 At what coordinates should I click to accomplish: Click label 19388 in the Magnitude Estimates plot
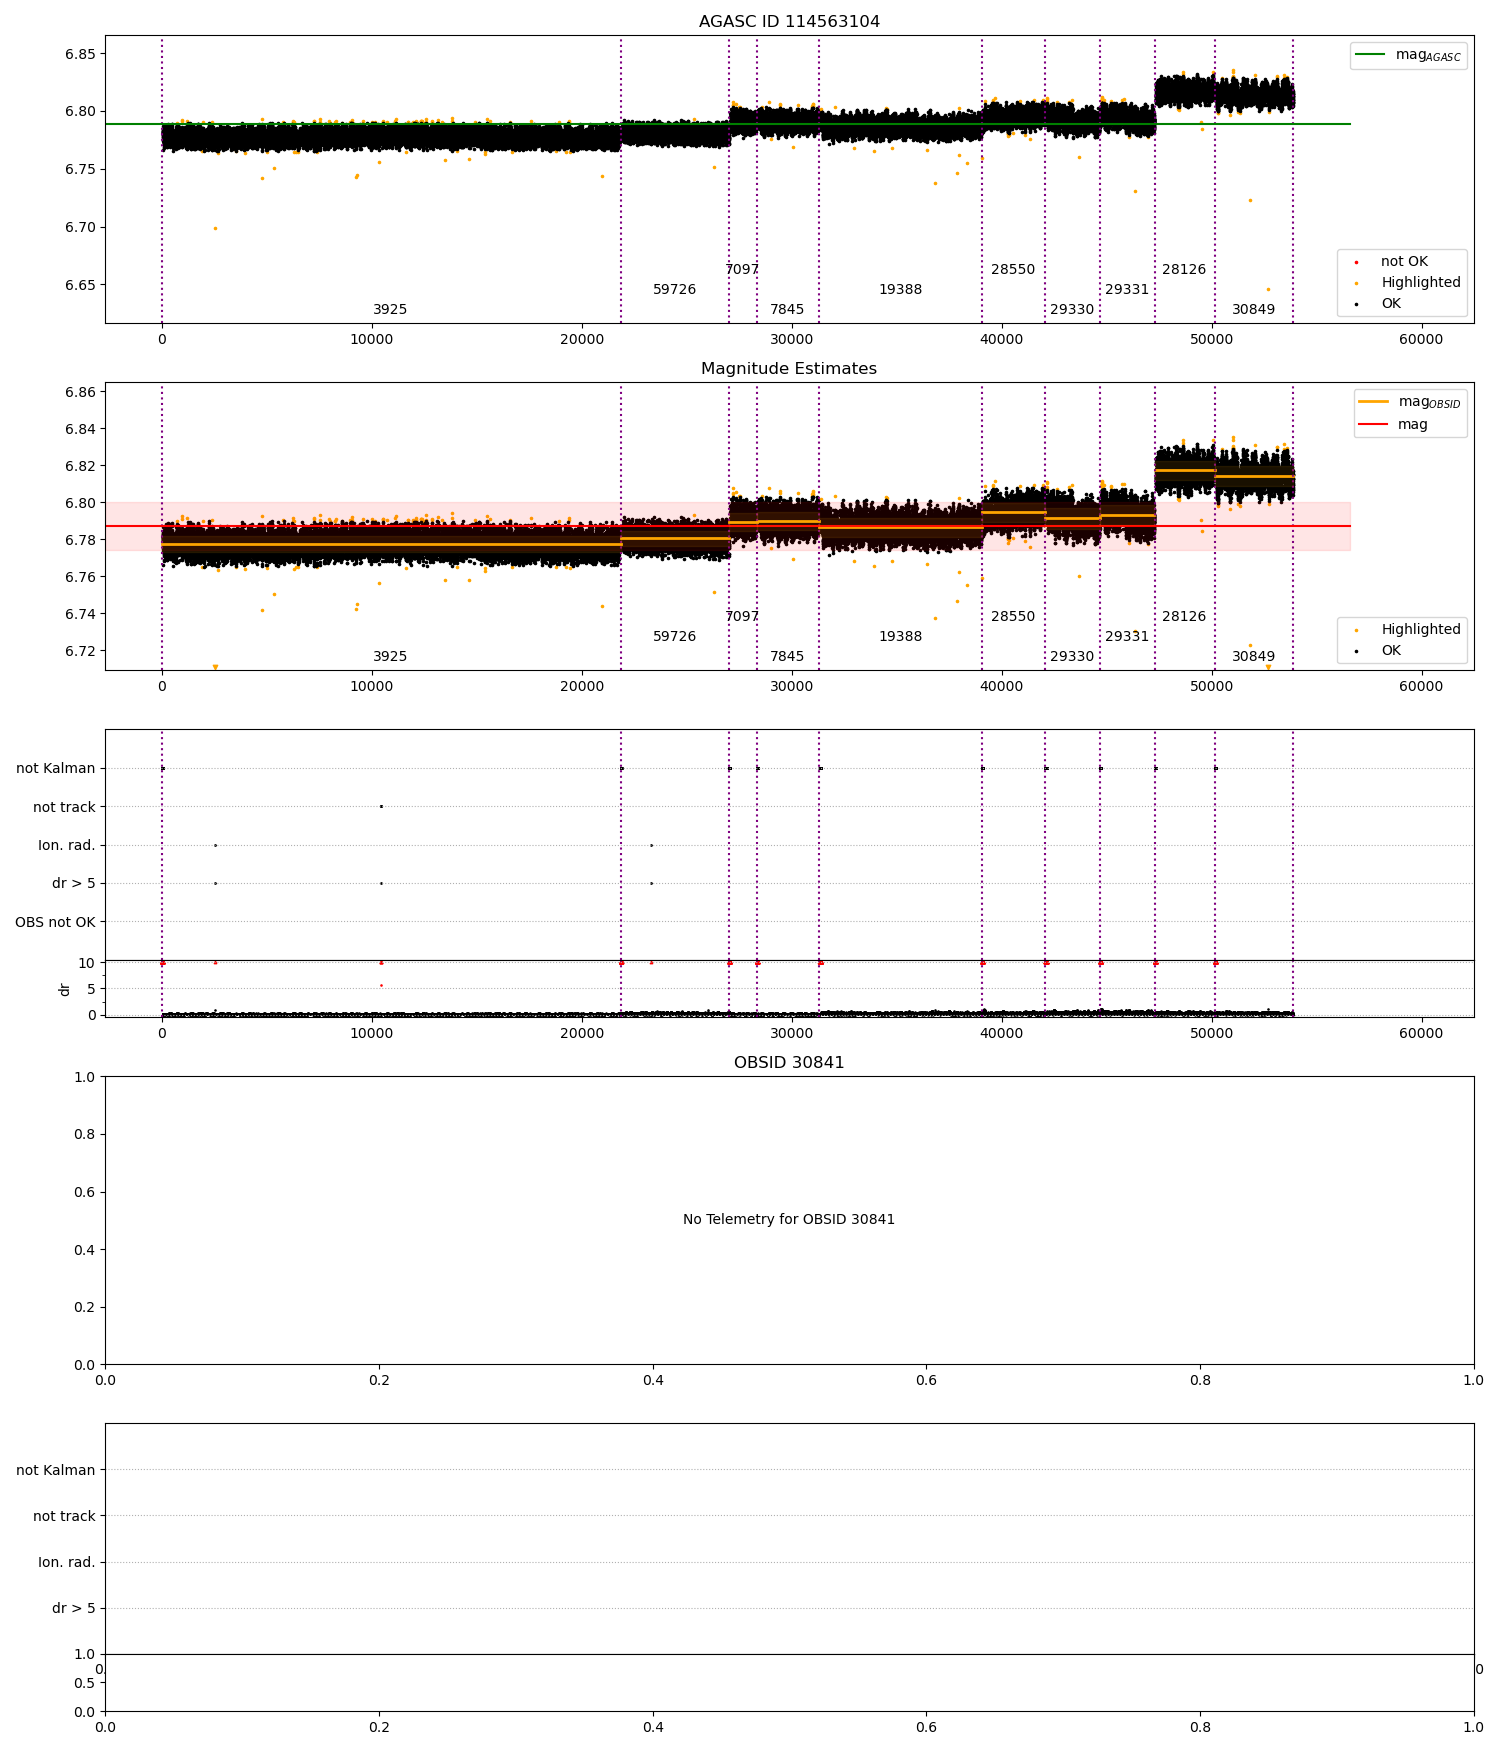click(x=901, y=637)
